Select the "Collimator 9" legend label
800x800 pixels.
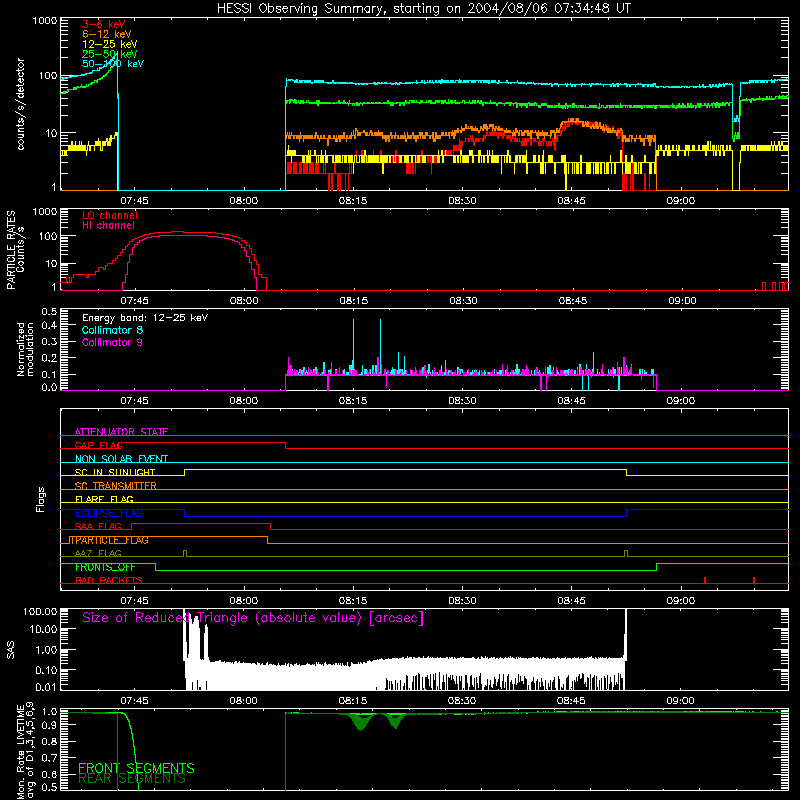[112, 342]
